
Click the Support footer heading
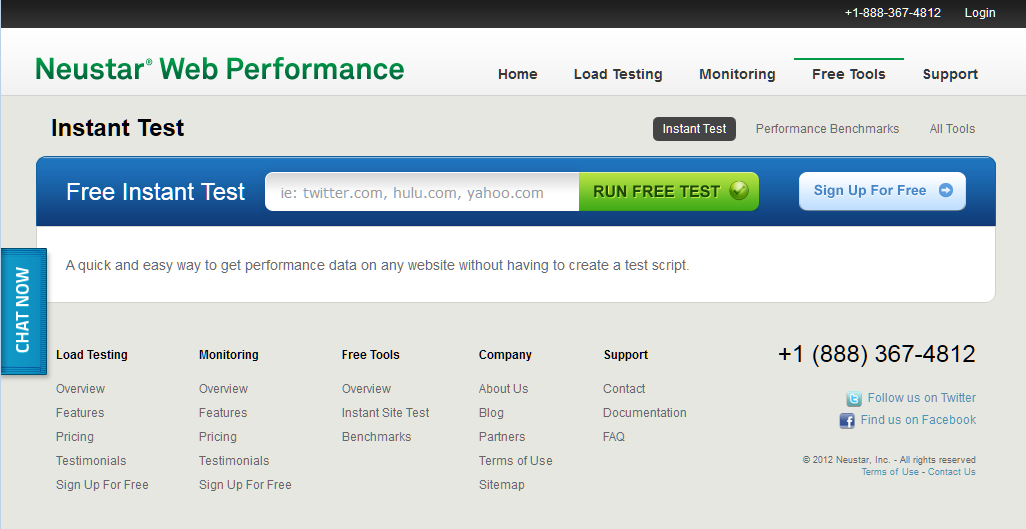[626, 355]
